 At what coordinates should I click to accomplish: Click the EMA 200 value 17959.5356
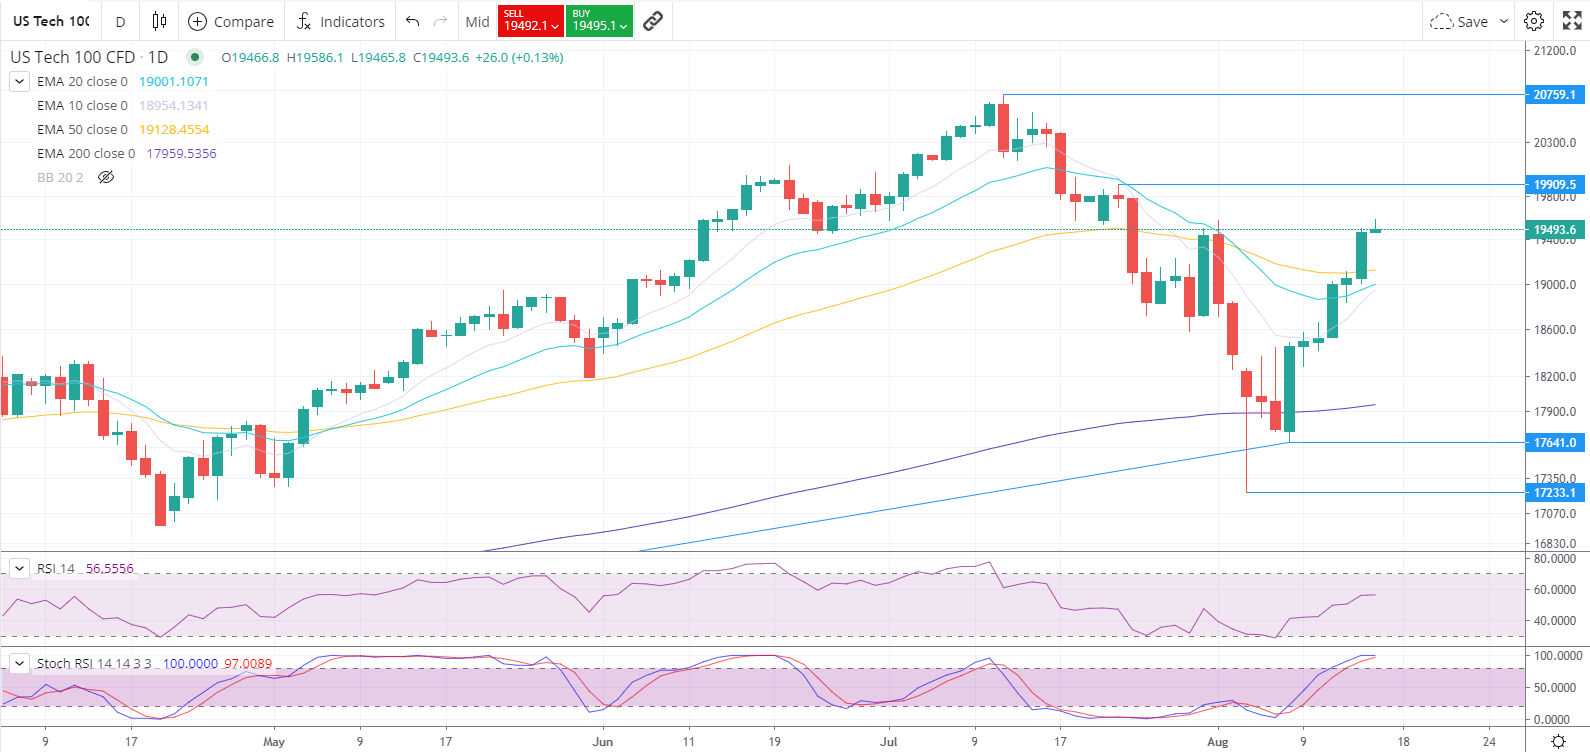pos(181,153)
